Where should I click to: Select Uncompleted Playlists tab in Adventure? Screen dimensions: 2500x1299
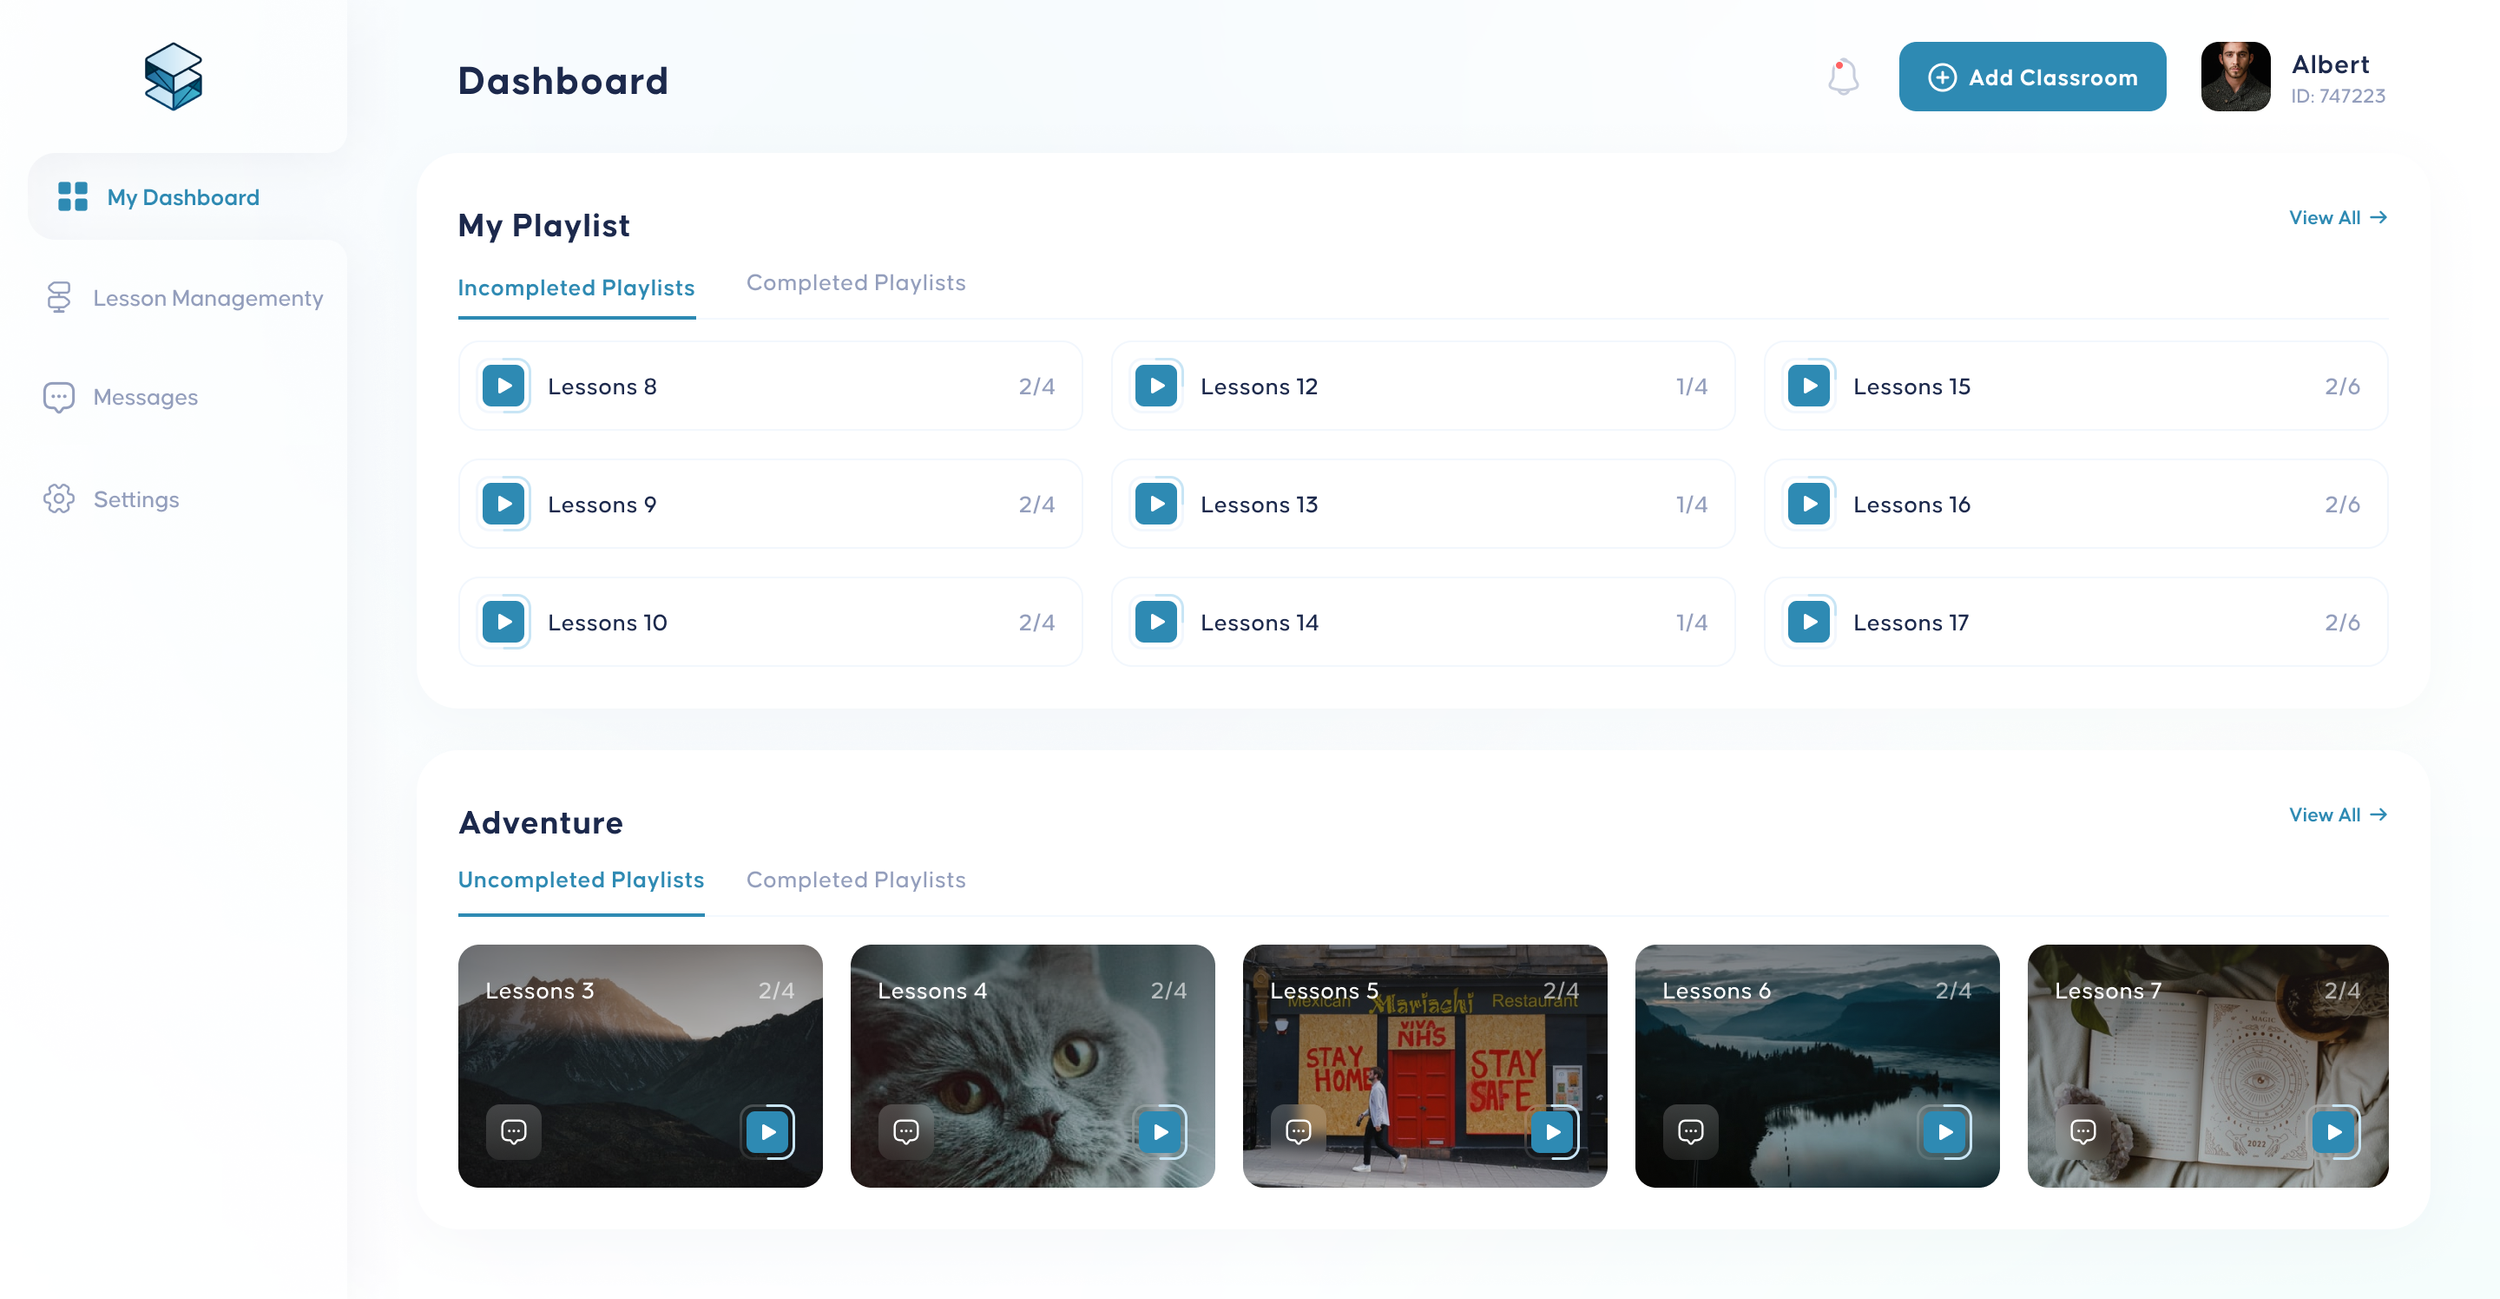(x=581, y=880)
